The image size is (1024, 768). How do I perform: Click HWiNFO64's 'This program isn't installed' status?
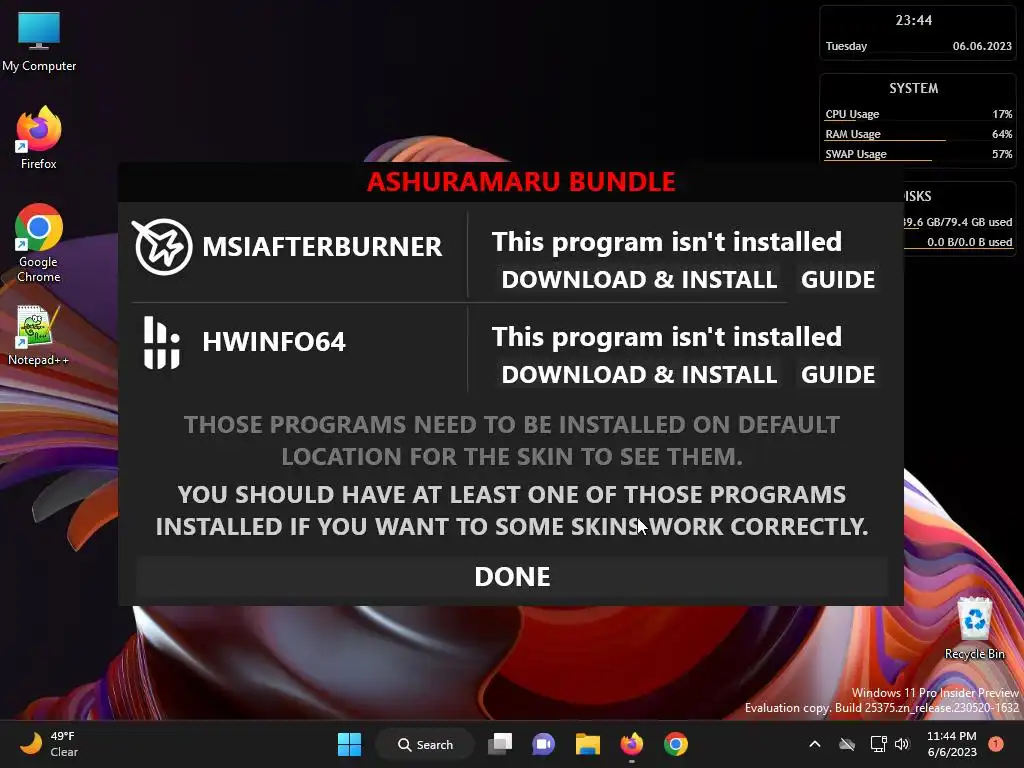667,337
